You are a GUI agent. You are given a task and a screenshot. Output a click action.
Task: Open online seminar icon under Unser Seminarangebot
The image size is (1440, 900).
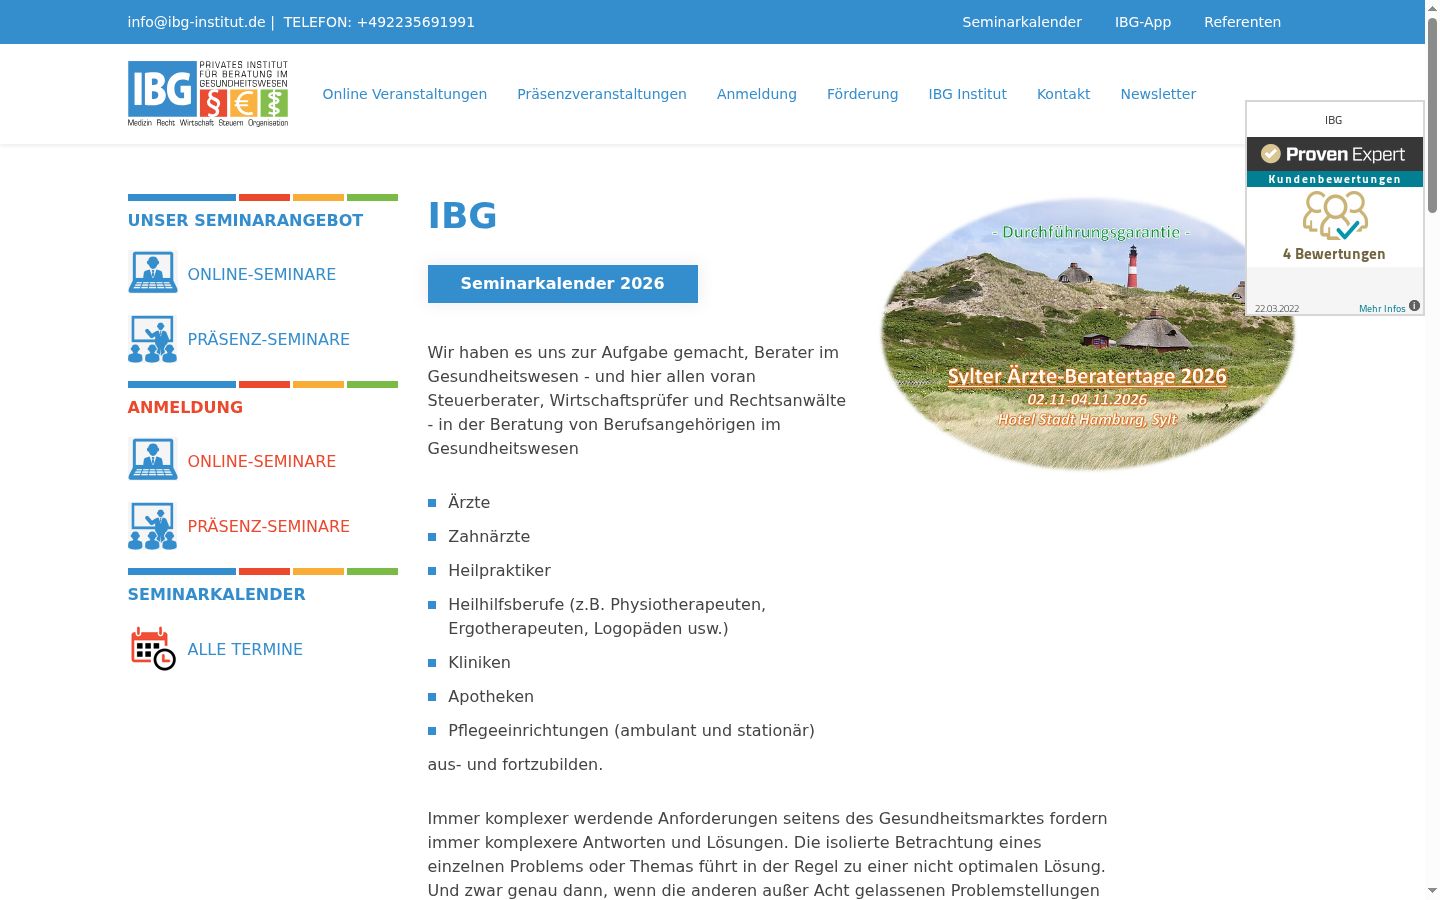pyautogui.click(x=153, y=273)
